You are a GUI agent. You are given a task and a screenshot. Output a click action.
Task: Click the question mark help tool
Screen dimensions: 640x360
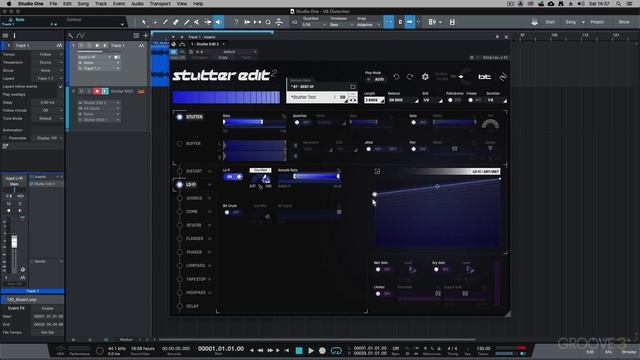(x=236, y=22)
